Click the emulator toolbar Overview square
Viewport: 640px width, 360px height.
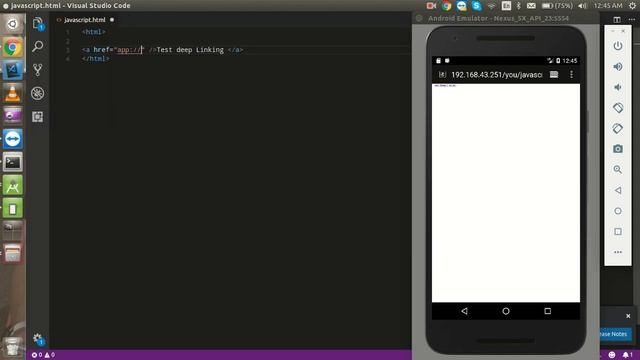618,231
